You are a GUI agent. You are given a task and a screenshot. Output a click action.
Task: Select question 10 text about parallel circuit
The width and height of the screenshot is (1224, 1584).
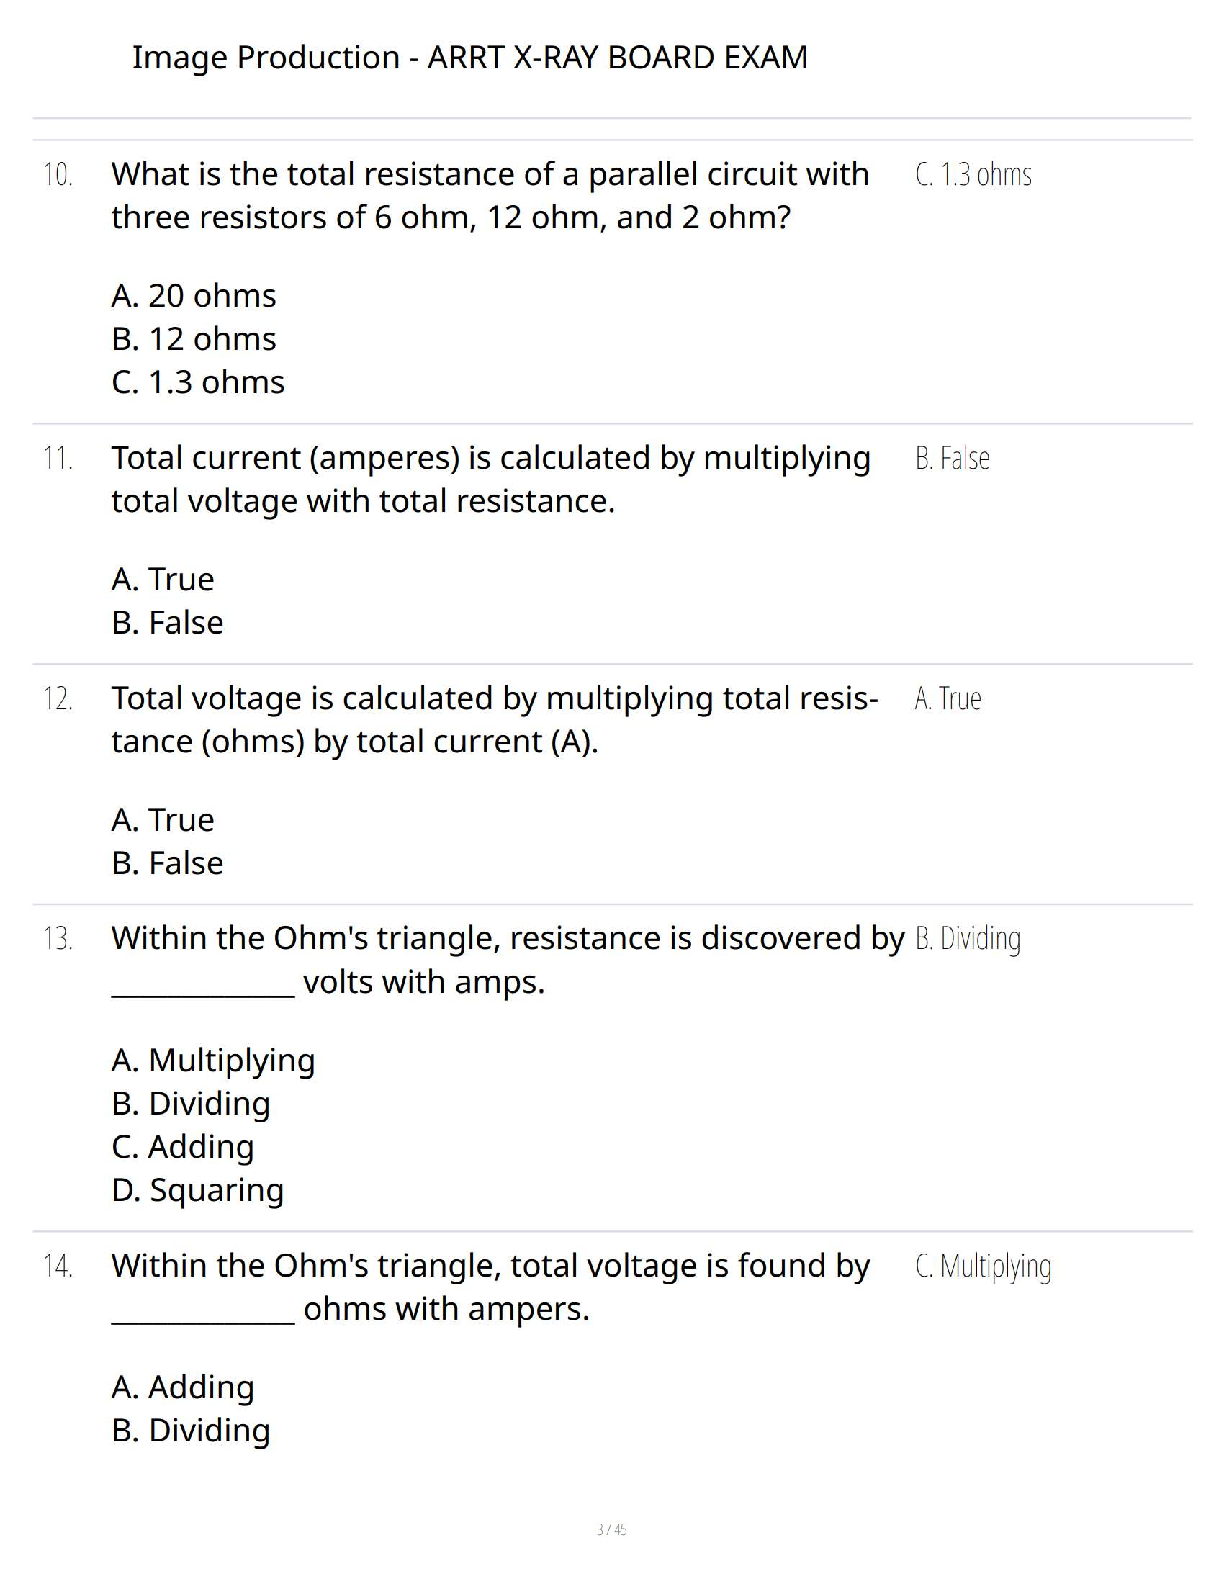[490, 195]
